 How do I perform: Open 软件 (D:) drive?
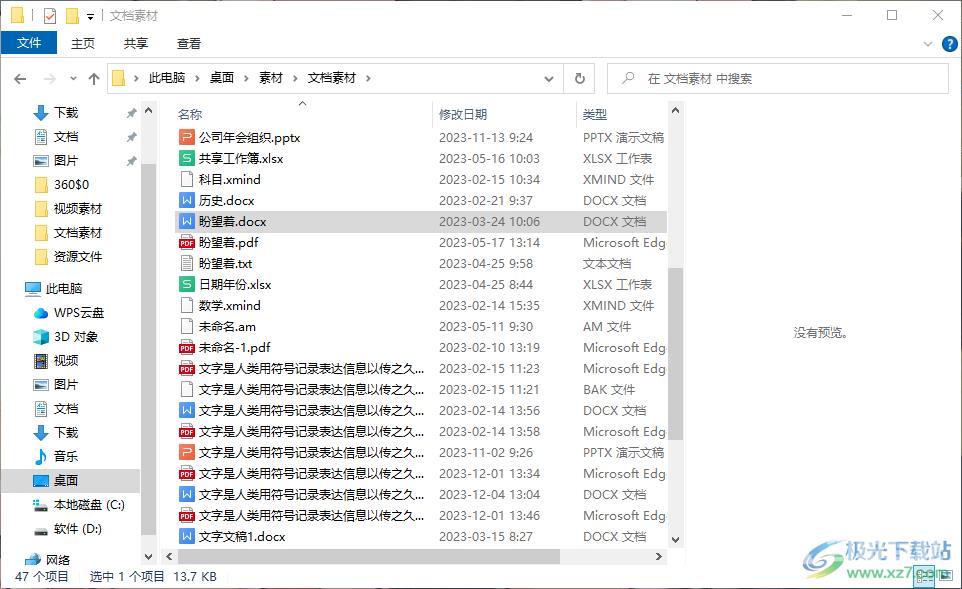coord(78,528)
